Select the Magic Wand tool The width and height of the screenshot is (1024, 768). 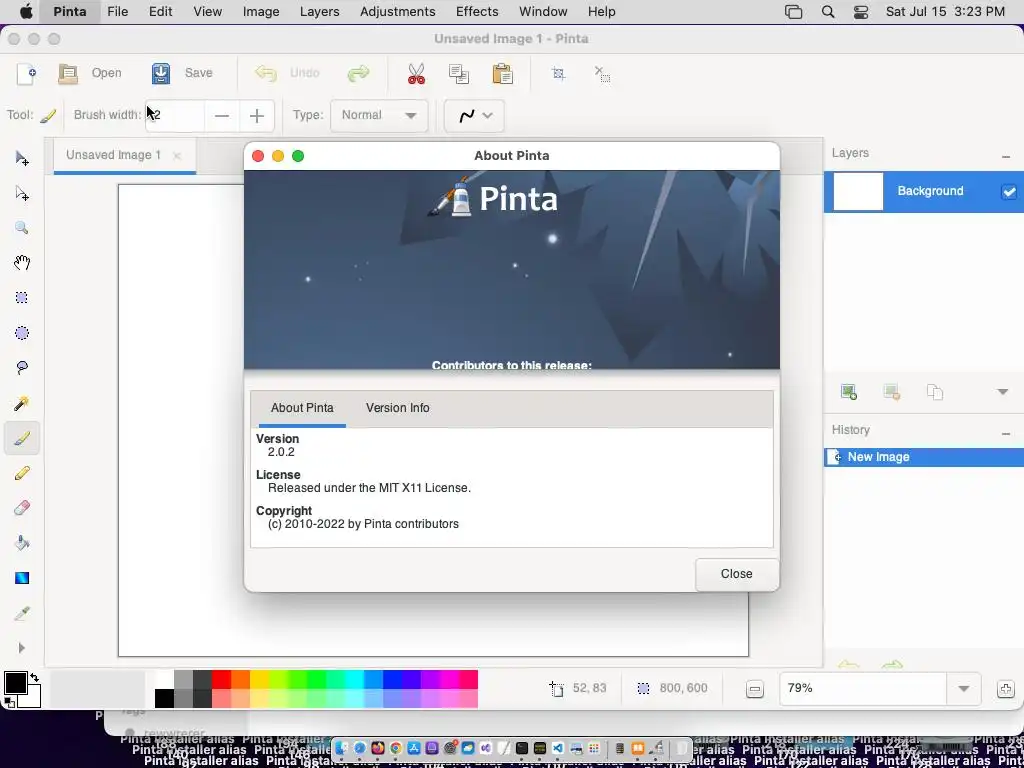22,403
